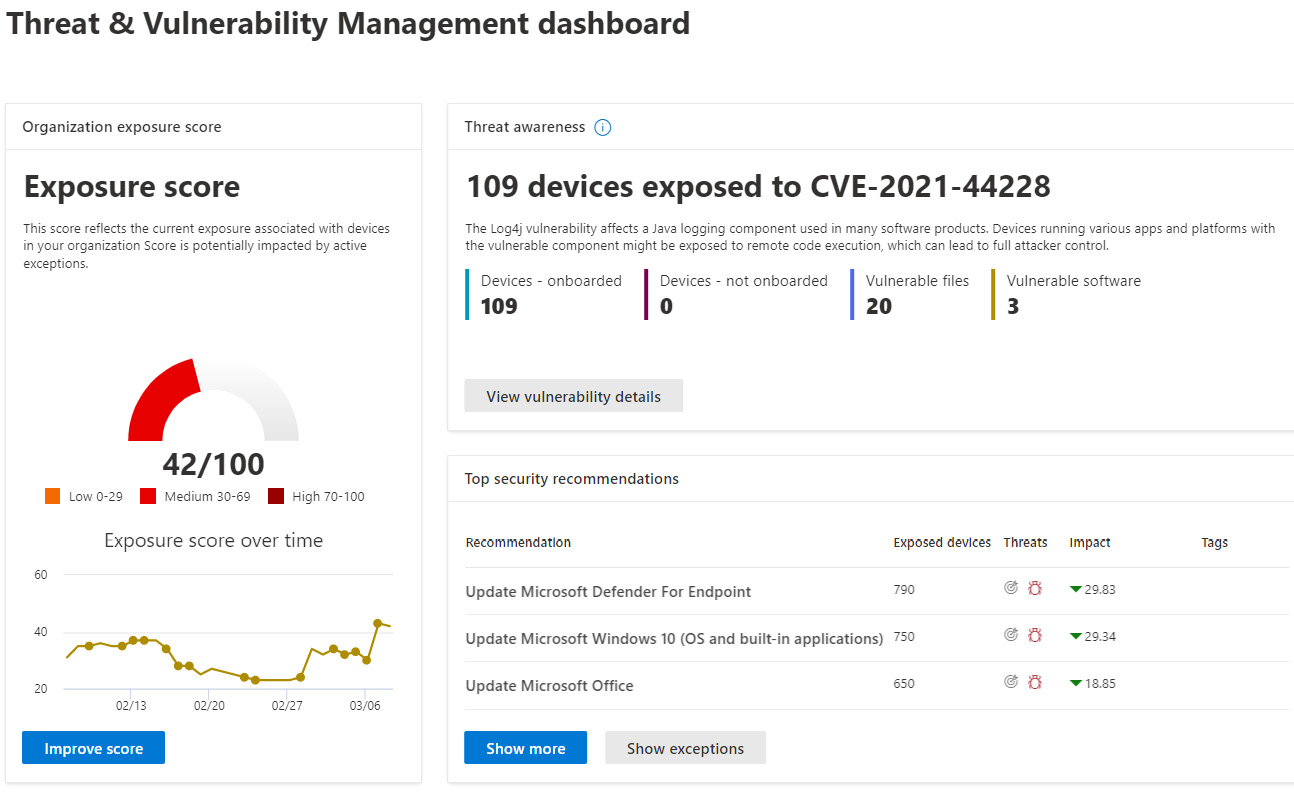Click the Tags column header
This screenshot has height=794, width=1294.
(1214, 542)
